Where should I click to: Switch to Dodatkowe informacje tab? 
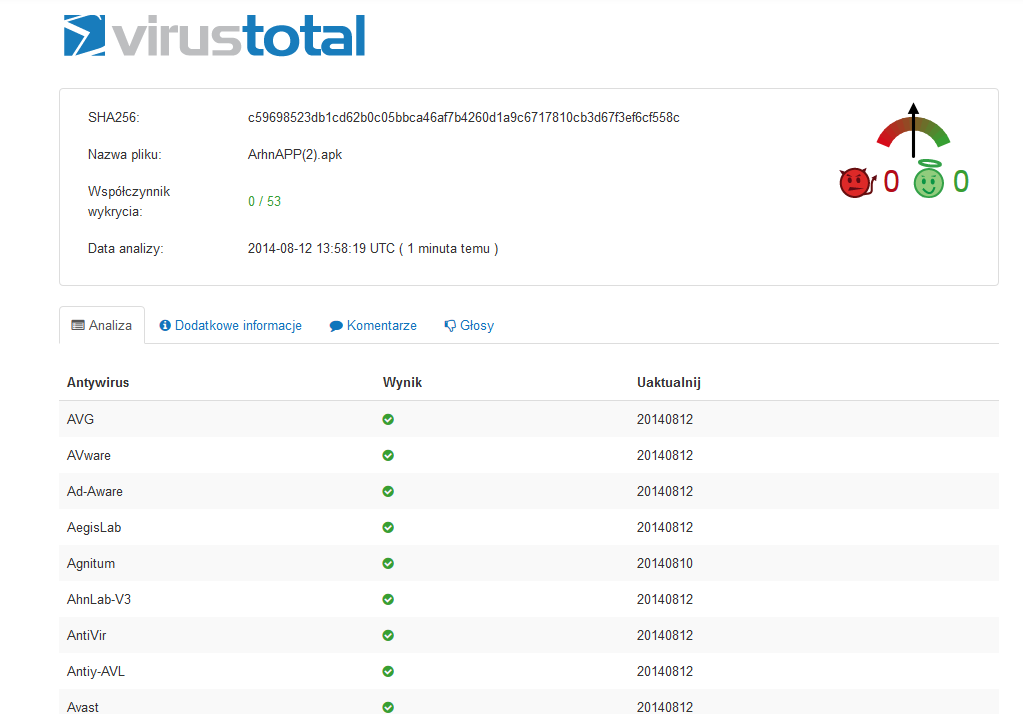point(231,325)
